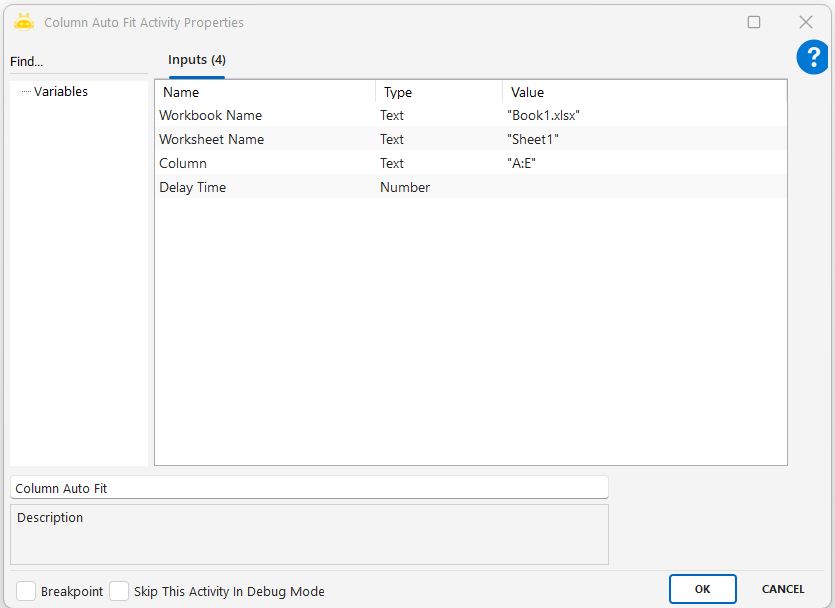Click the Name column header
Viewport: 835px width, 608px height.
(x=265, y=93)
